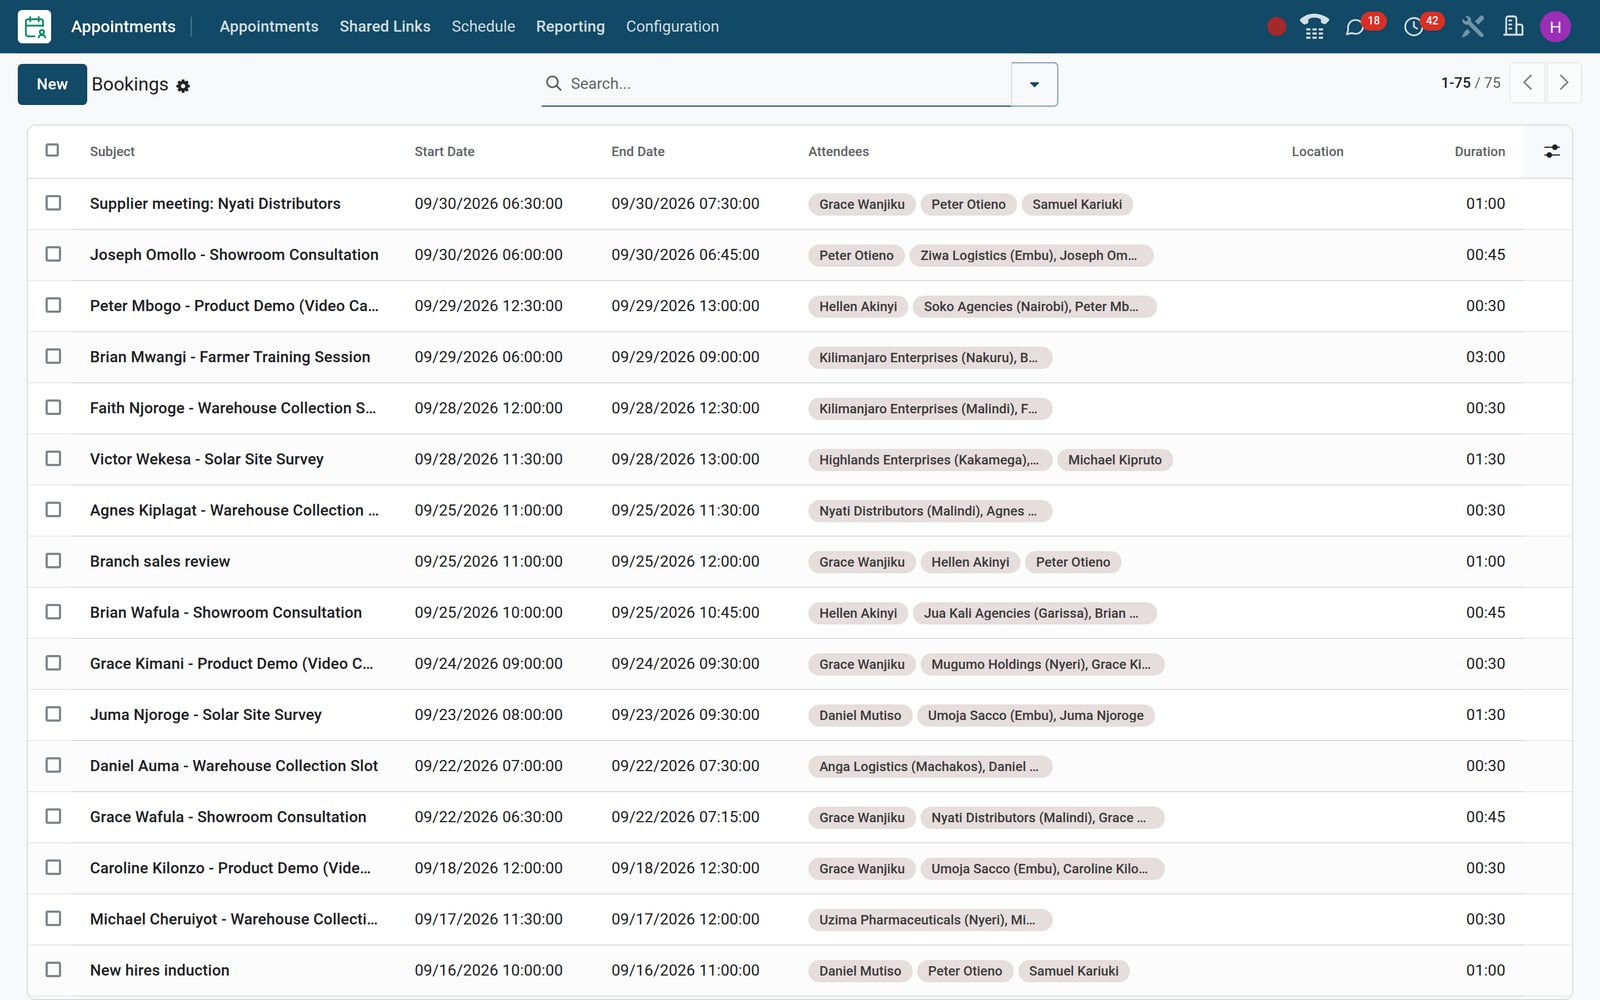Click the Location column header

pos(1317,152)
